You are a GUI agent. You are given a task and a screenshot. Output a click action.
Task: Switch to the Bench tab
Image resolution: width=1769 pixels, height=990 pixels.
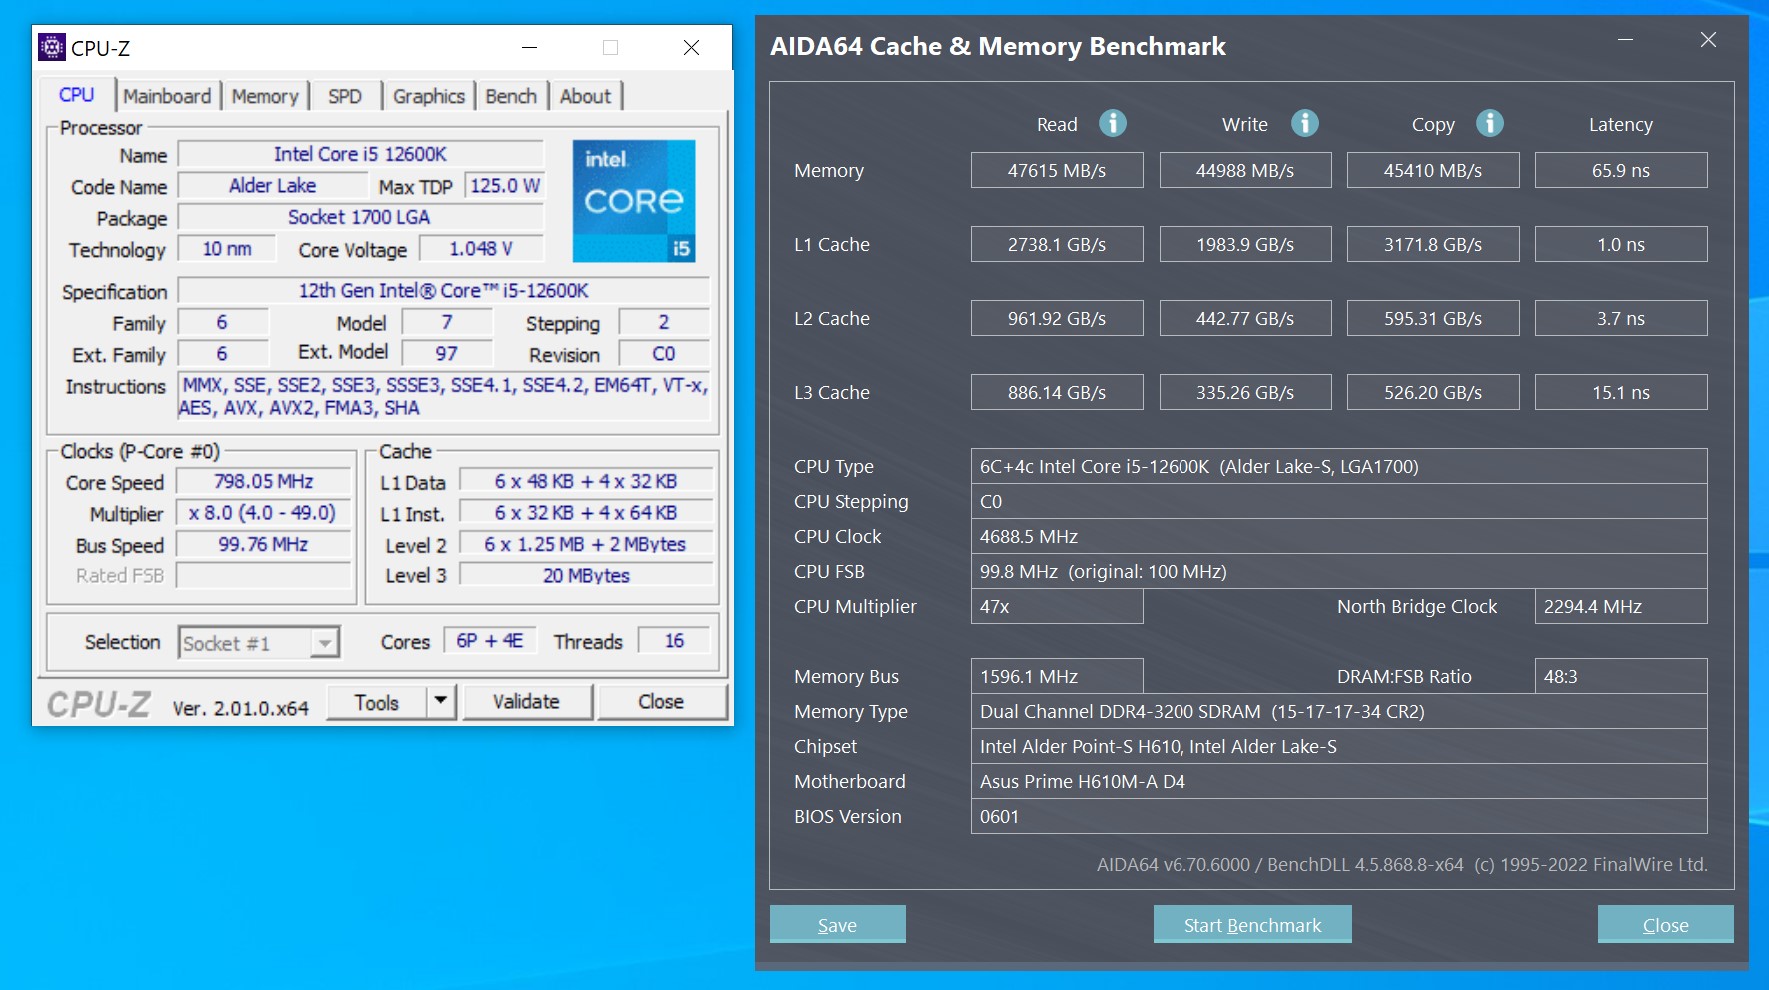coord(511,96)
